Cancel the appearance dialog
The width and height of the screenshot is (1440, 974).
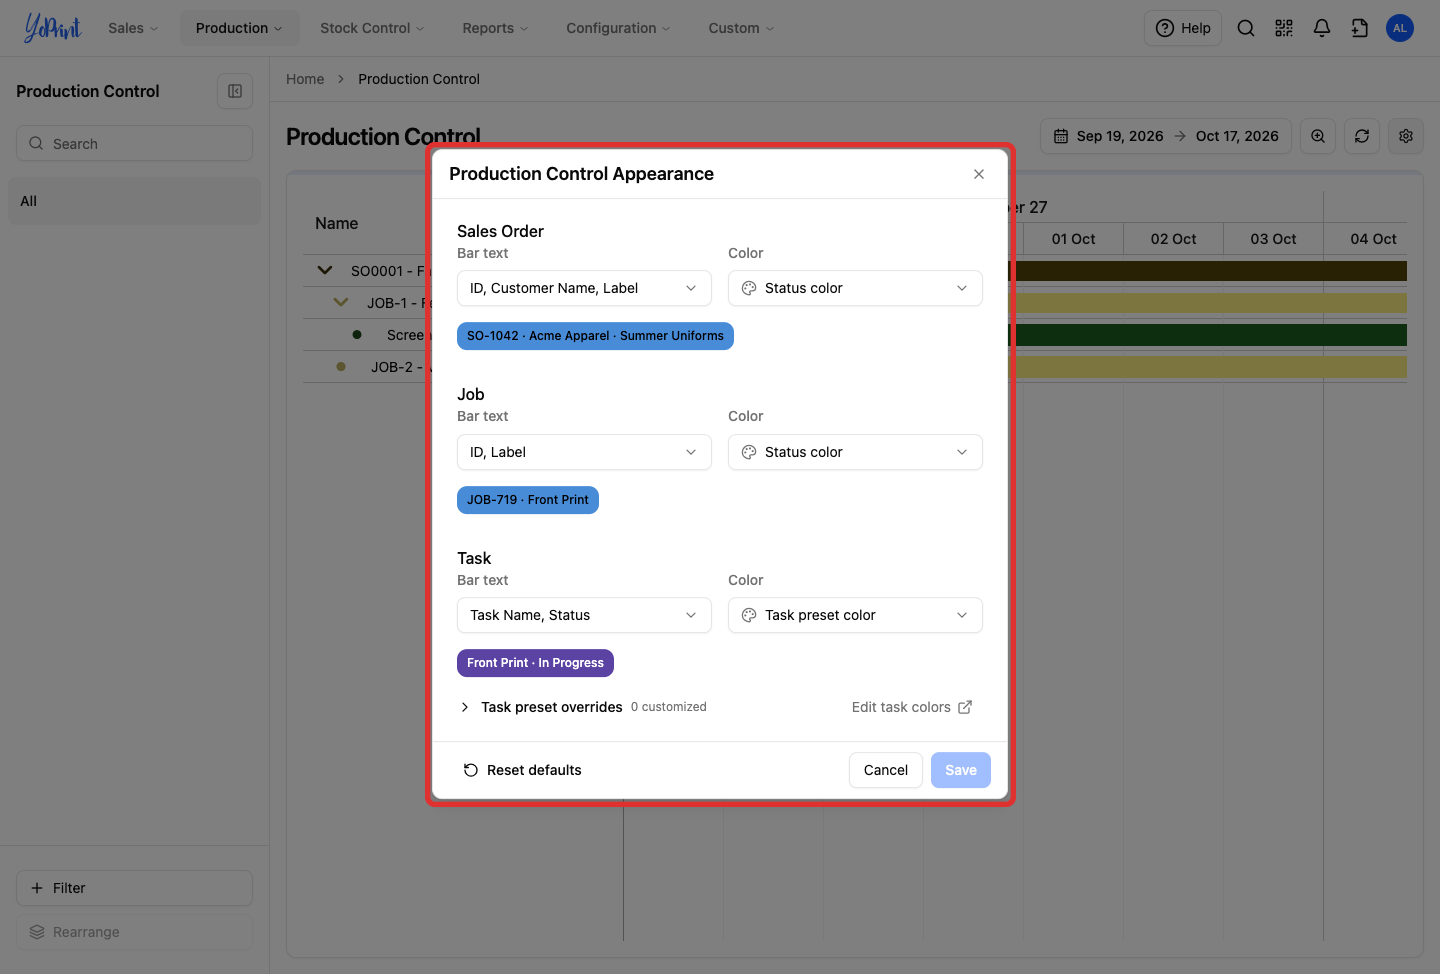(886, 770)
